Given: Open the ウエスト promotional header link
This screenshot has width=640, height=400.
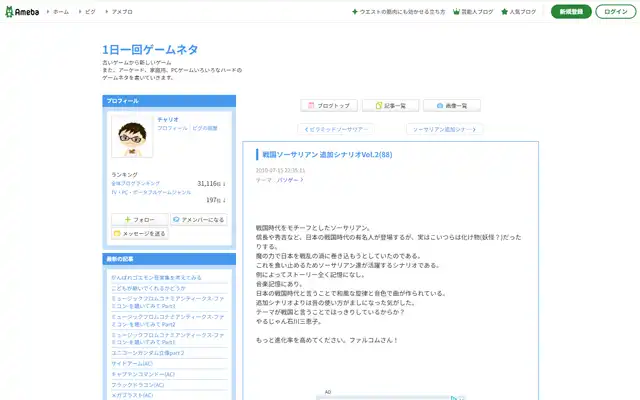Looking at the screenshot, I should pyautogui.click(x=399, y=12).
